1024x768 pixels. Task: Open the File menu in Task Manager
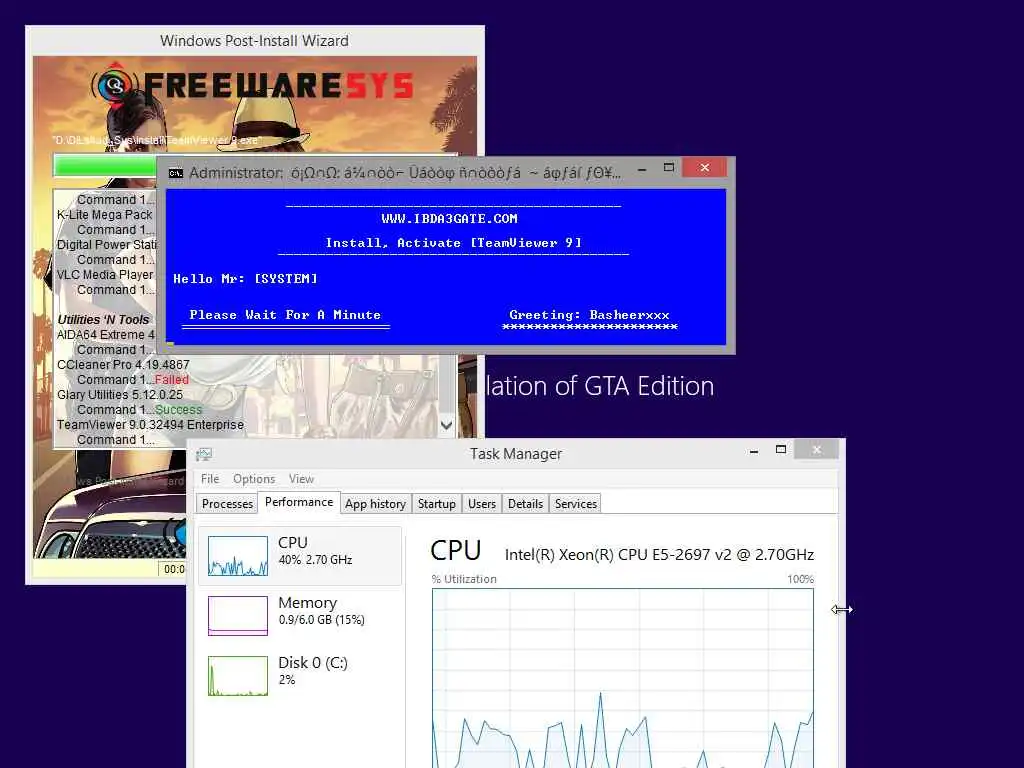point(210,479)
